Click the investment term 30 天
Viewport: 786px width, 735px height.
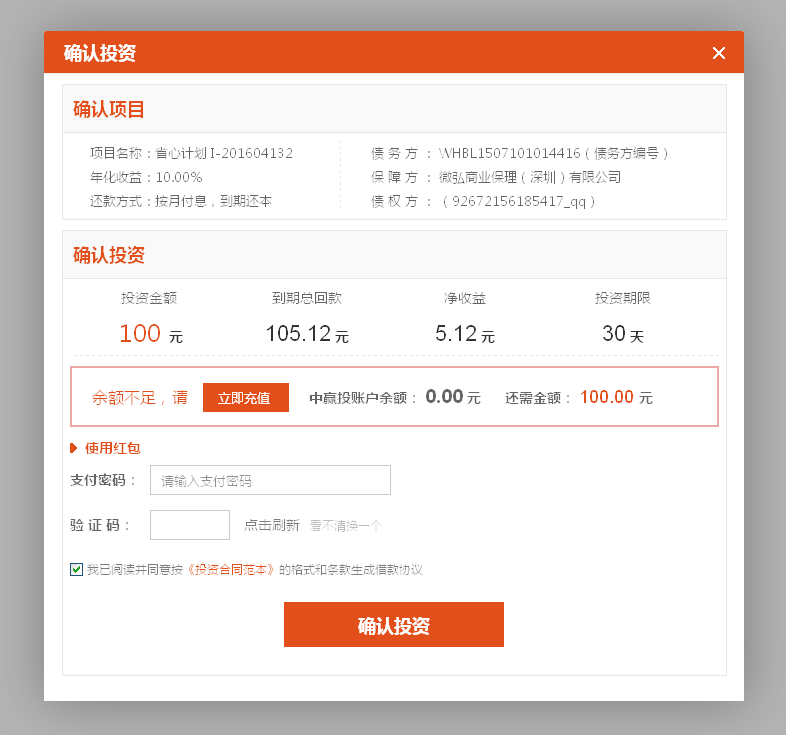(x=623, y=333)
